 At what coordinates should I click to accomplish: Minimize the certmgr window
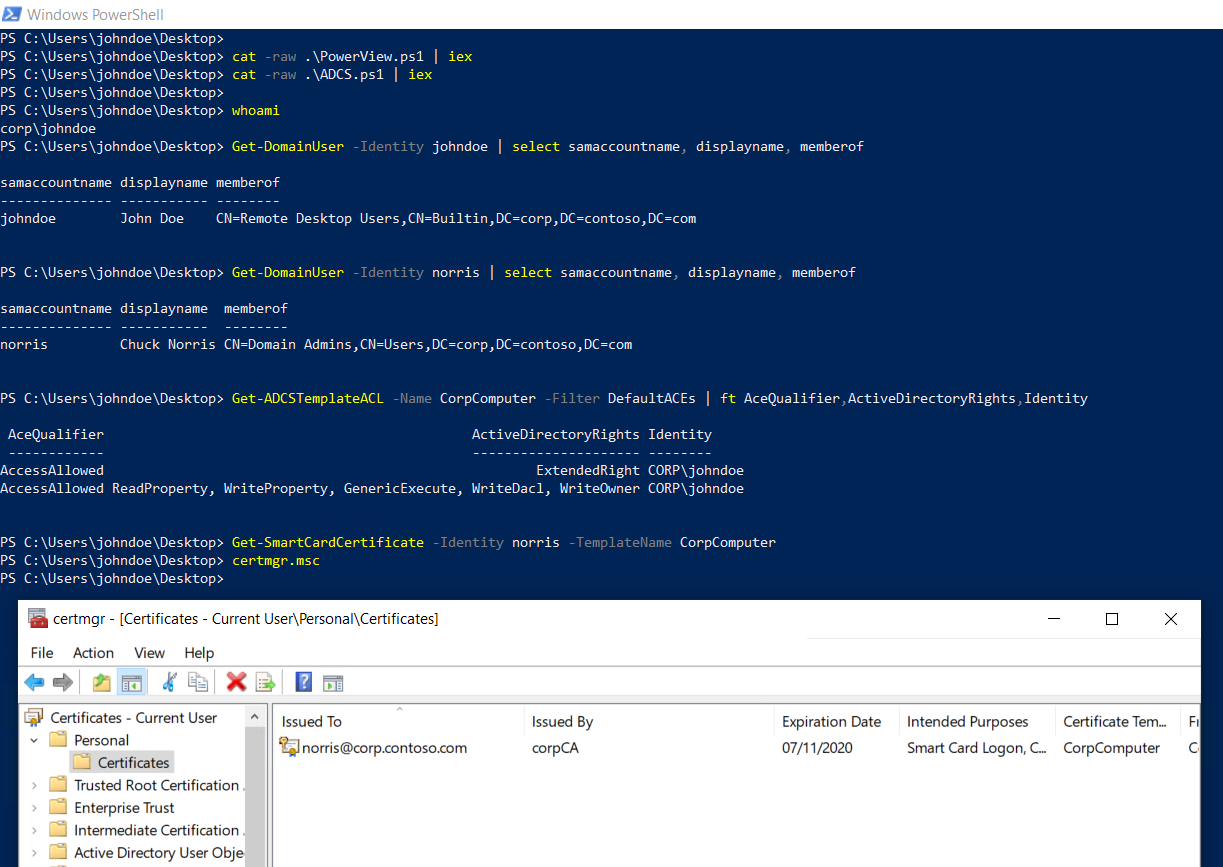[1052, 619]
